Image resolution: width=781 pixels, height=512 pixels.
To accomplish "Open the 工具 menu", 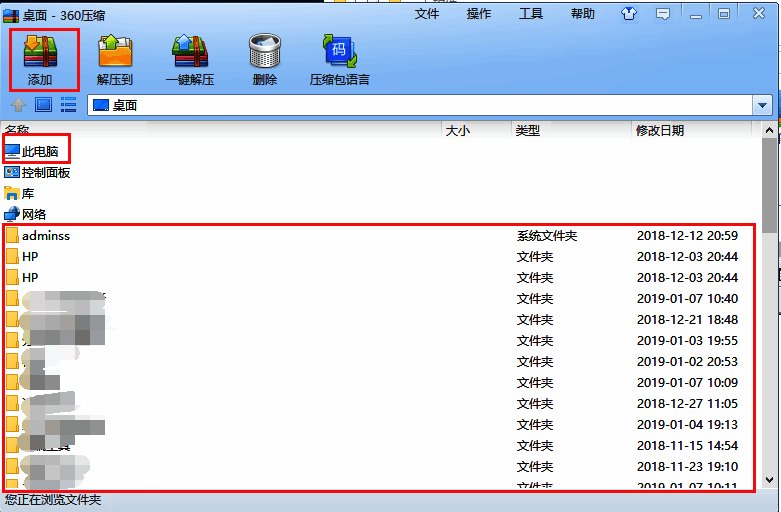I will (530, 14).
